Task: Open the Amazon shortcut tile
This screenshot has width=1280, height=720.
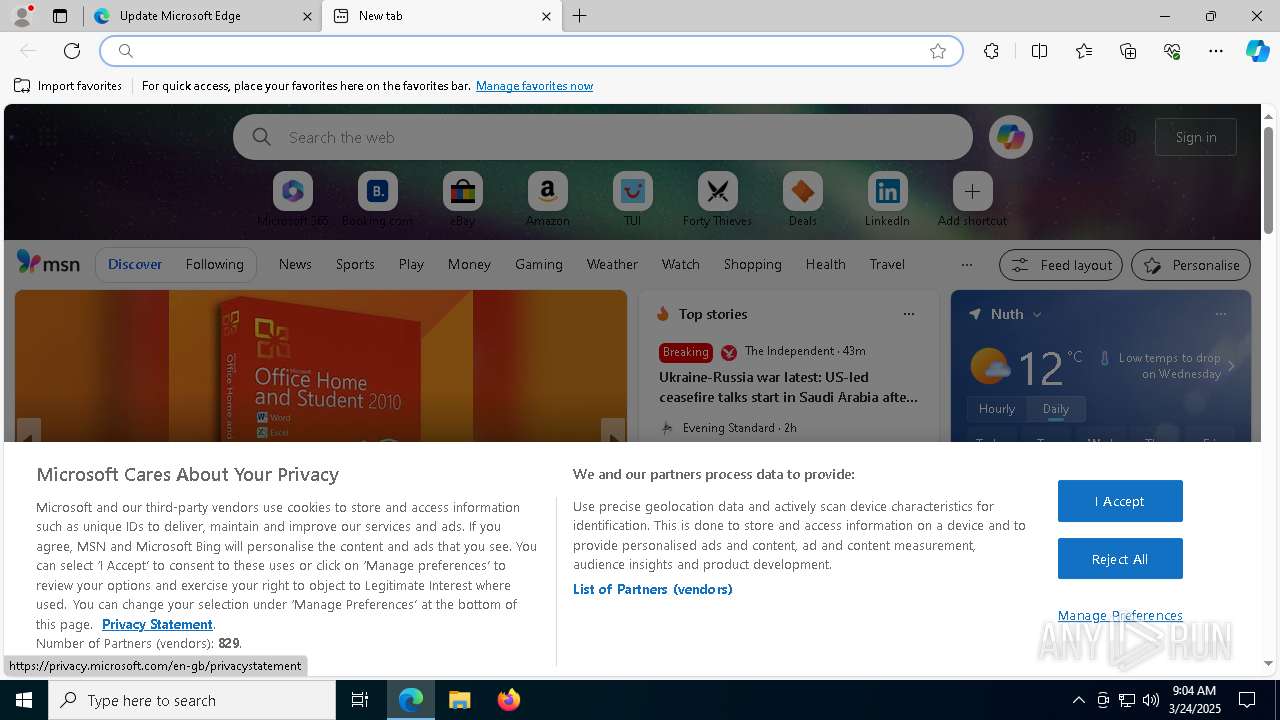Action: coord(547,200)
